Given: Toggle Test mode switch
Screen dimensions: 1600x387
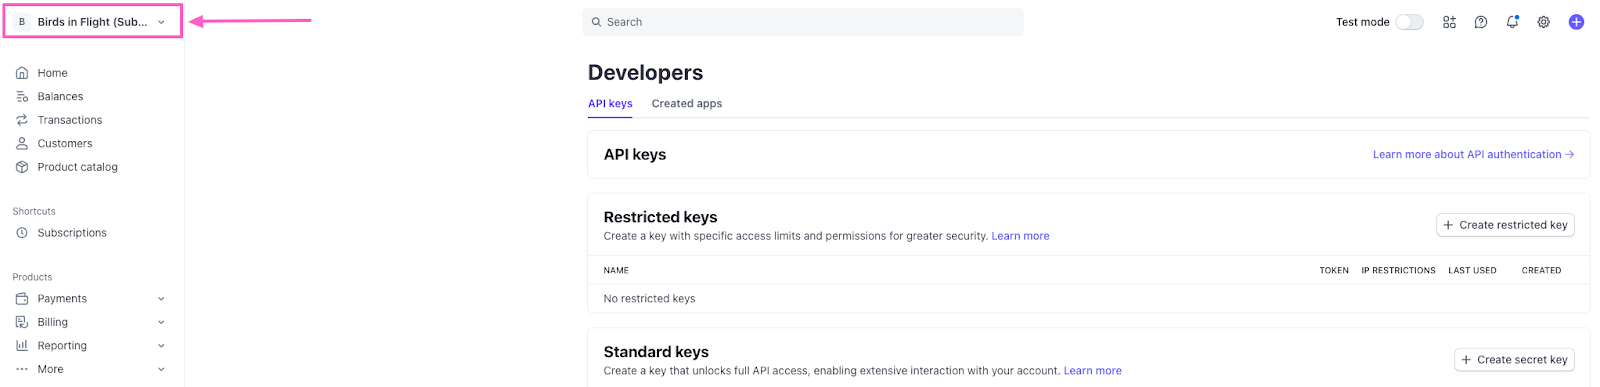Looking at the screenshot, I should (x=1410, y=22).
